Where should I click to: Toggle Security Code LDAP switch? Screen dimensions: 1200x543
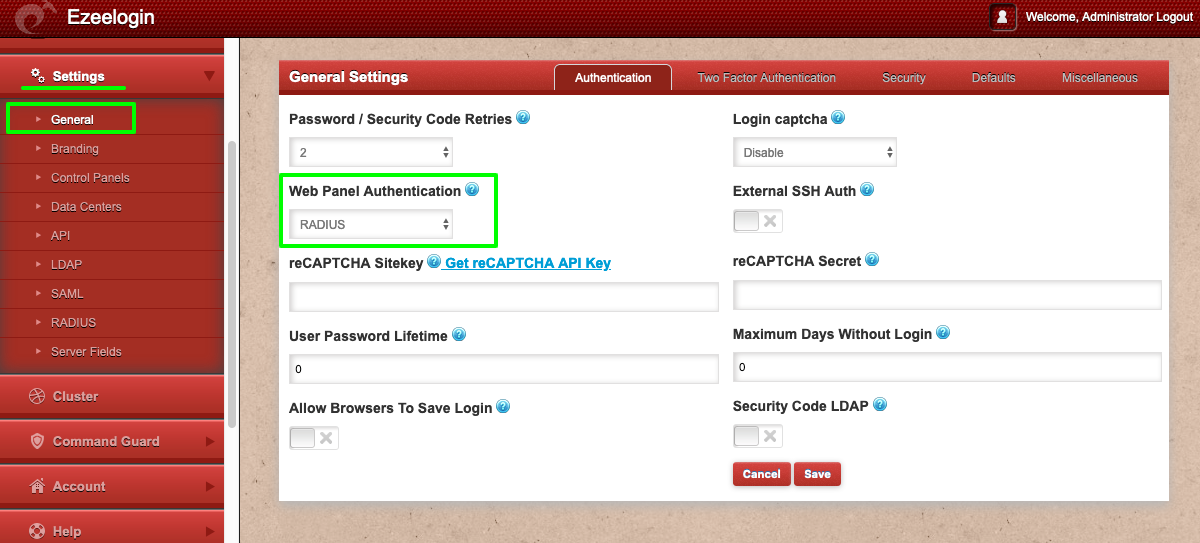click(x=758, y=436)
